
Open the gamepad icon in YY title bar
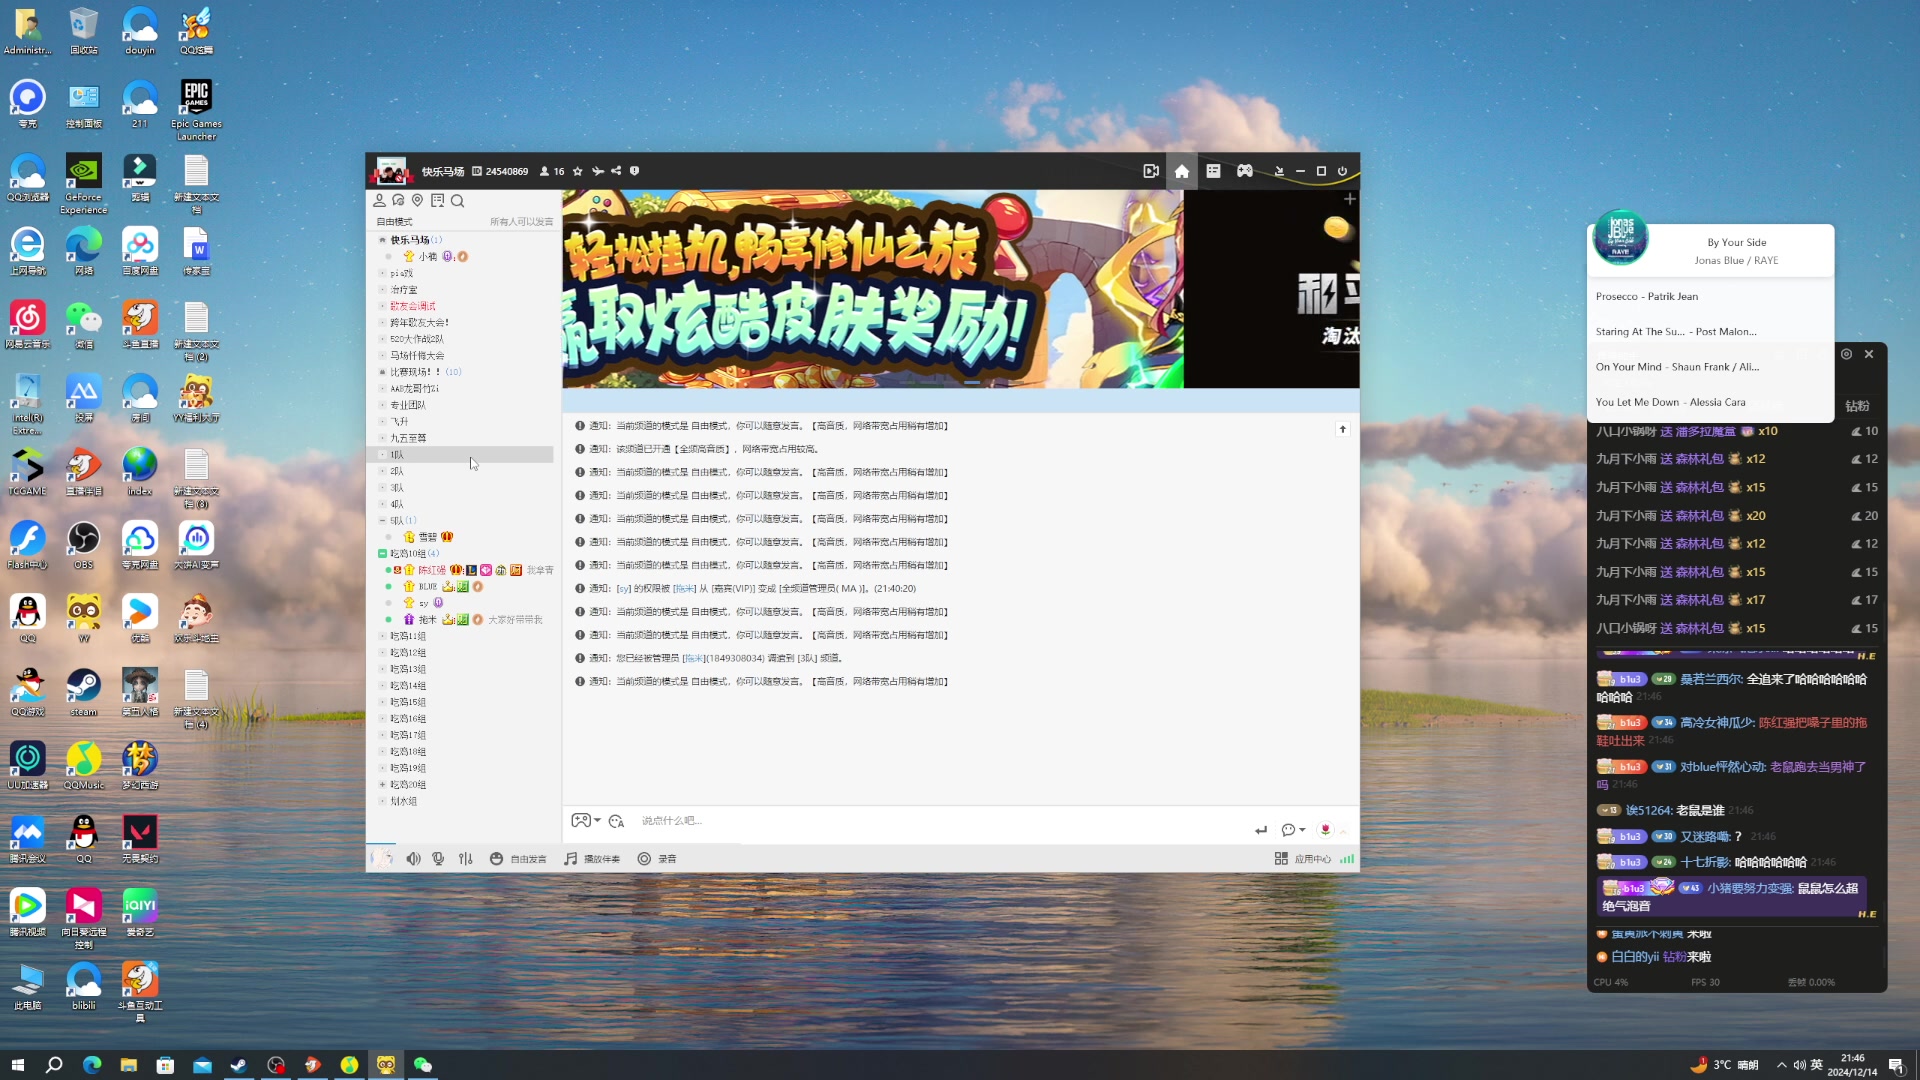(1245, 171)
